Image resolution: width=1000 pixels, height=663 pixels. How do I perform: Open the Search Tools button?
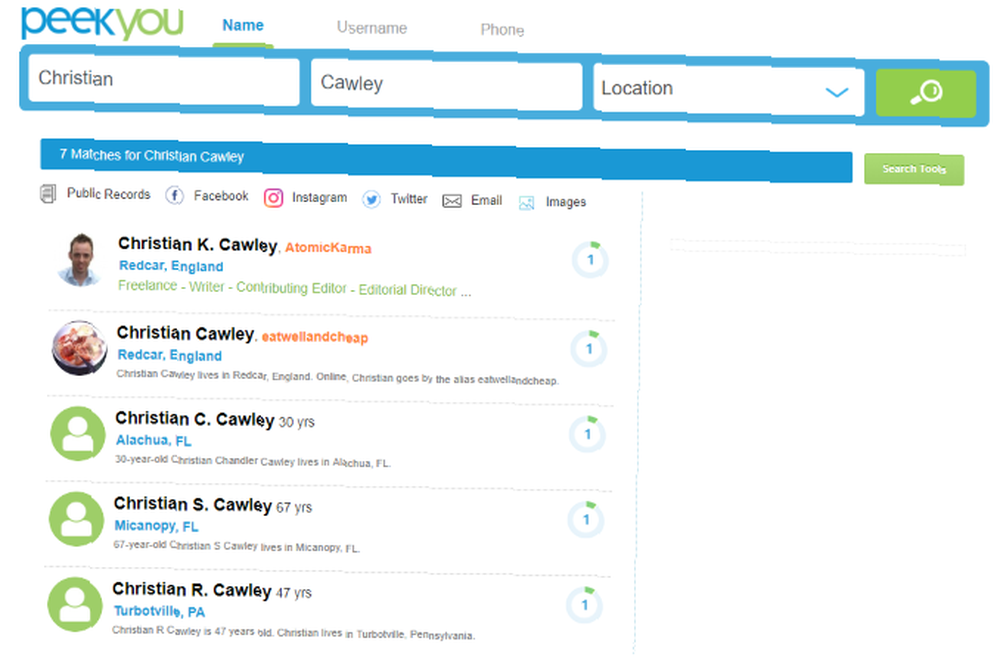coord(914,170)
